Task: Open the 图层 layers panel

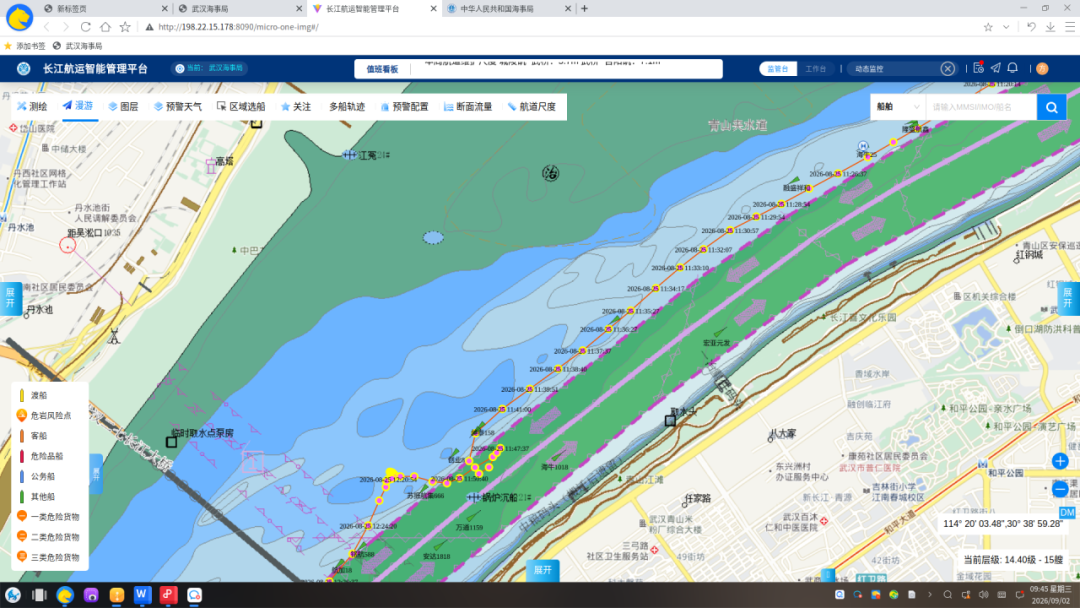Action: click(x=123, y=107)
